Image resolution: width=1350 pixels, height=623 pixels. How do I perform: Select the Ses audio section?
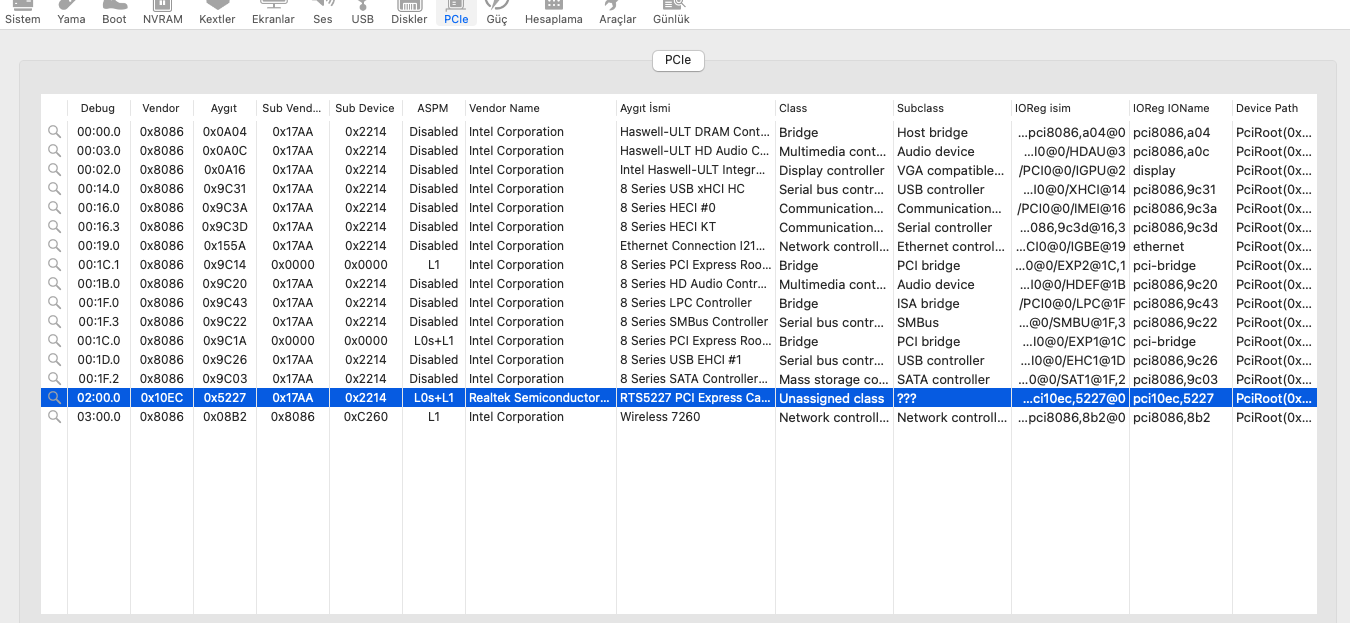[x=322, y=13]
